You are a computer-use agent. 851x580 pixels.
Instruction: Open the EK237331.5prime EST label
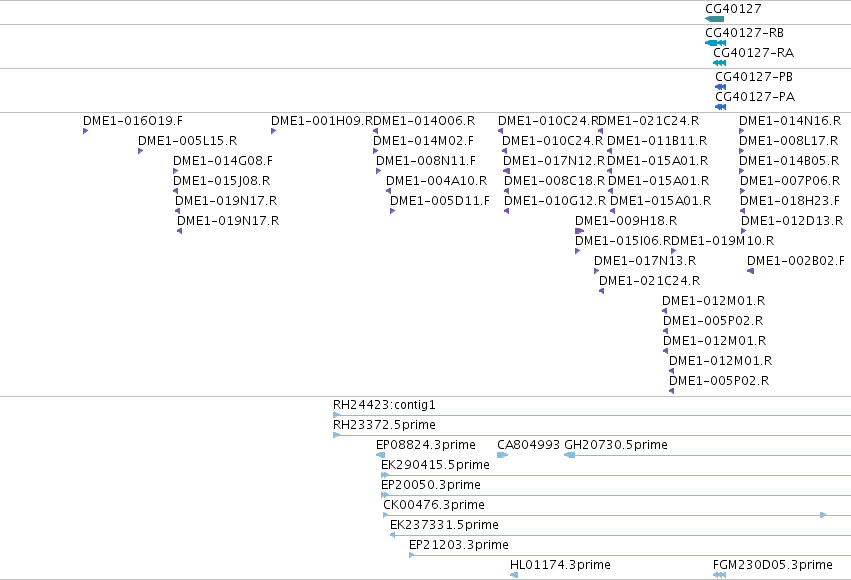click(x=444, y=525)
